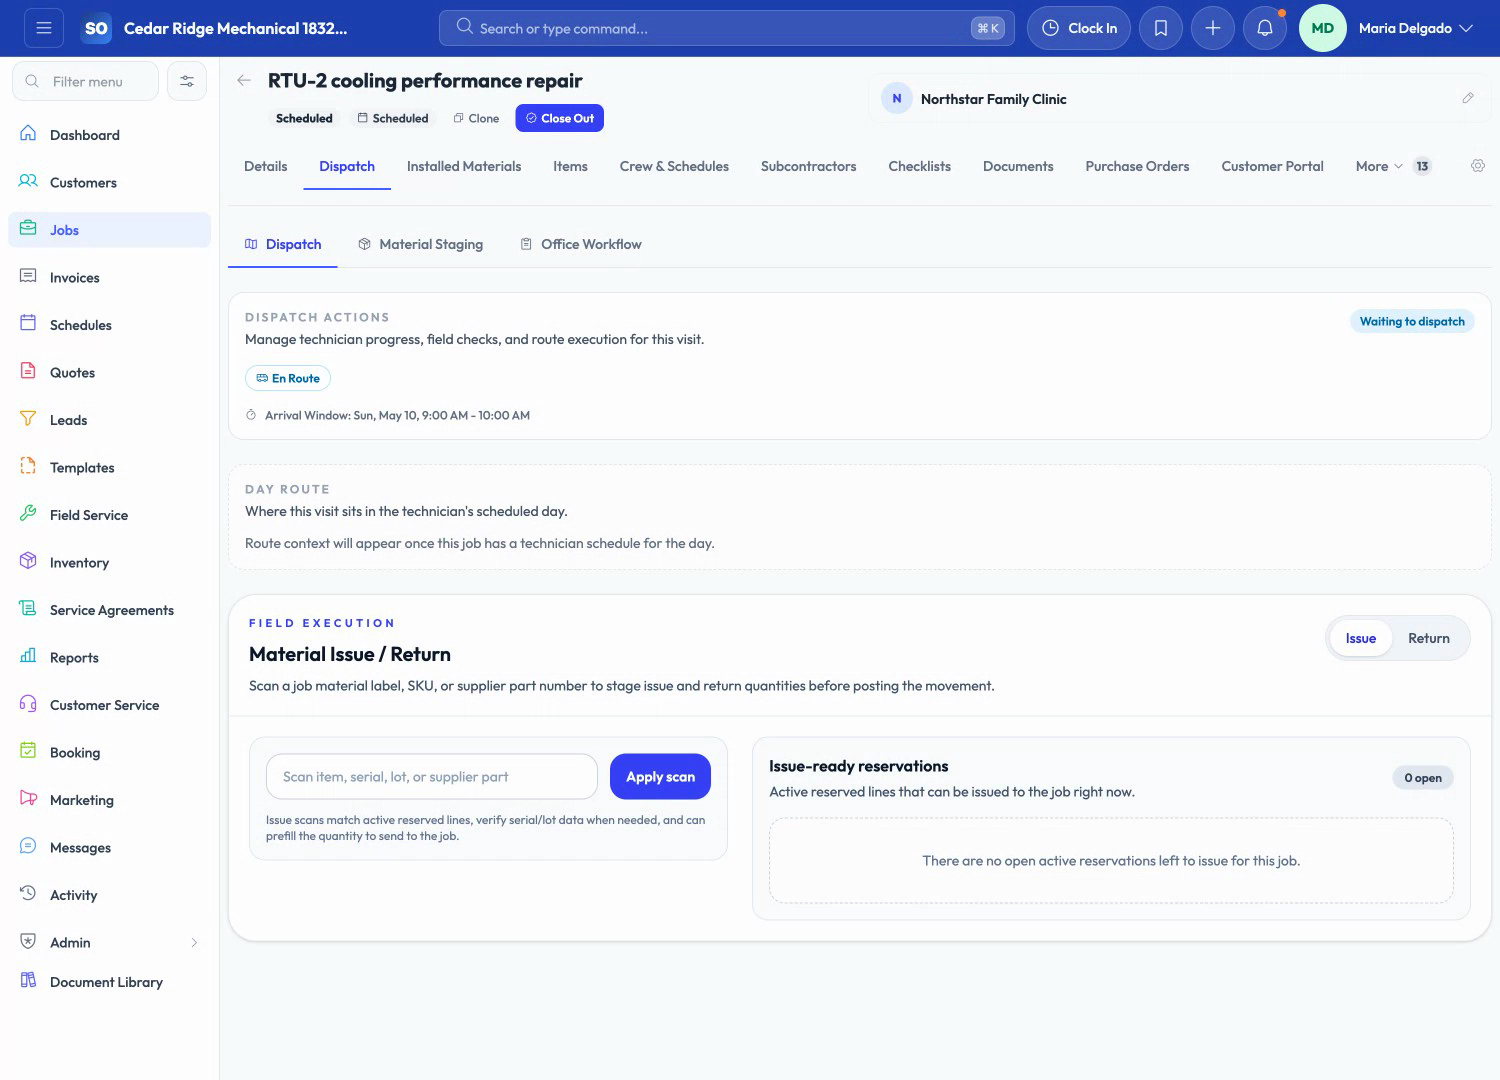Click the Schedules calendar icon
The image size is (1500, 1080).
click(28, 324)
